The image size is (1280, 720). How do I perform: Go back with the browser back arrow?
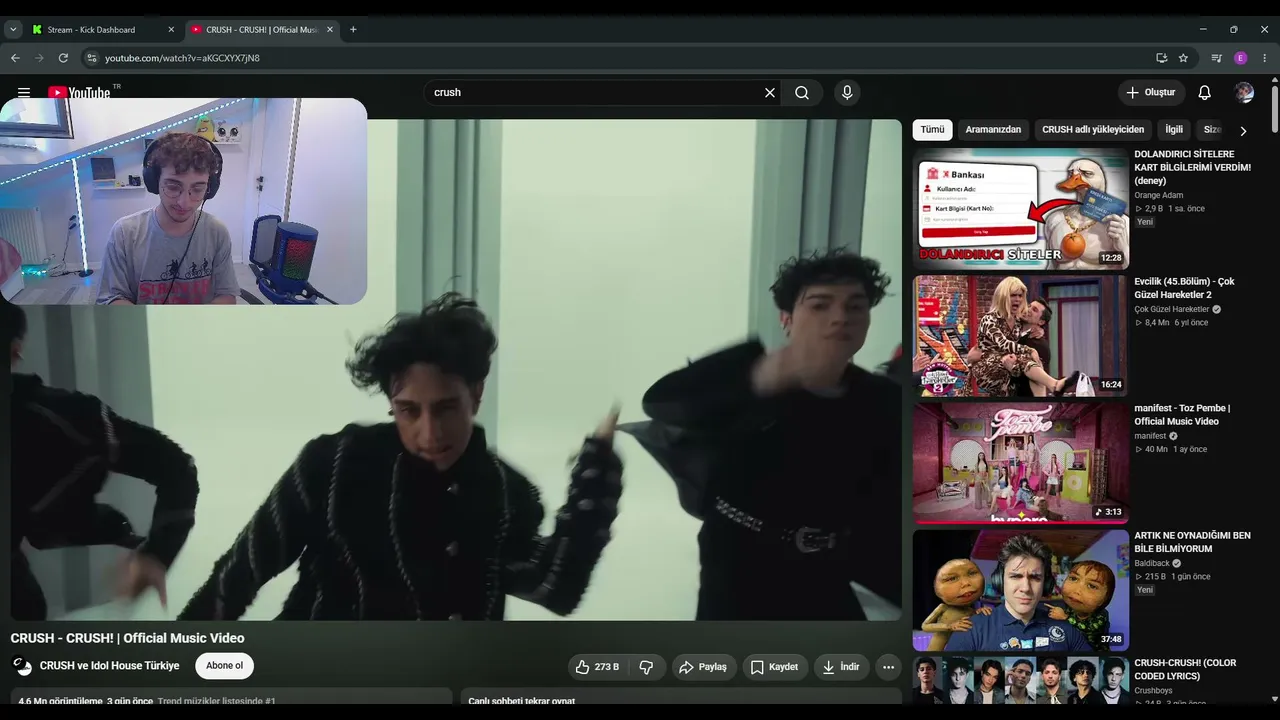pos(15,58)
